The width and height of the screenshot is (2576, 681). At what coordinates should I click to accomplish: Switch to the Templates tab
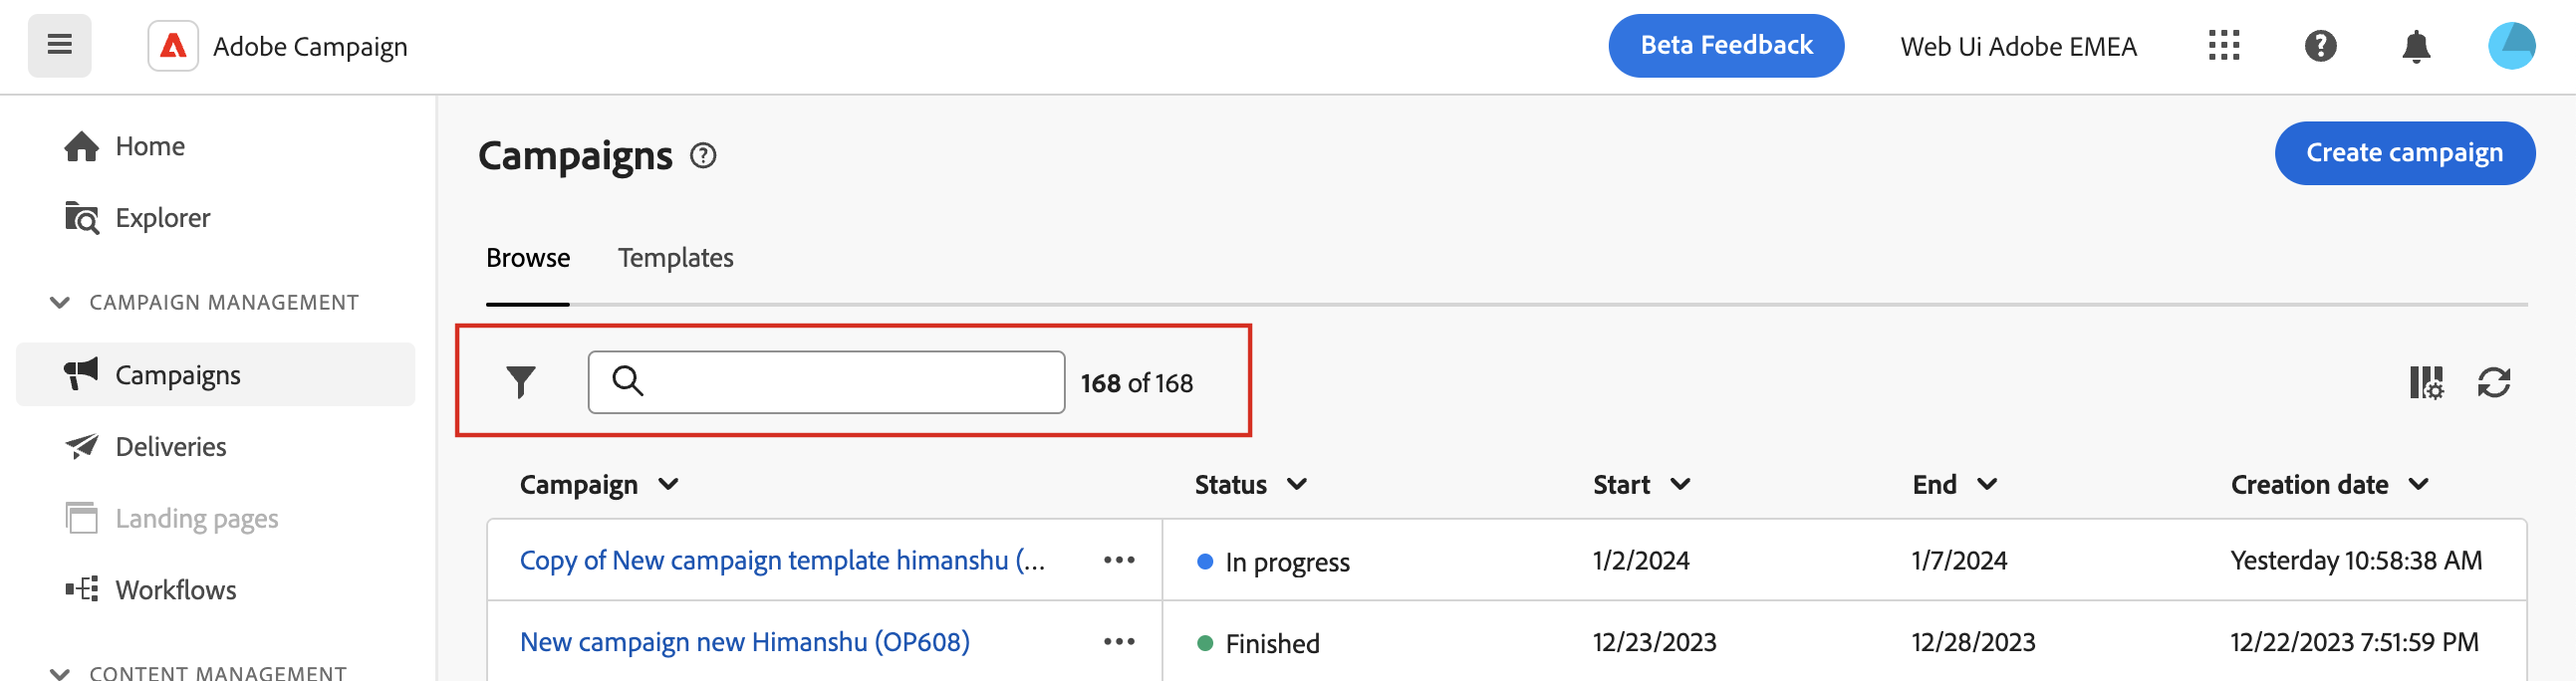click(675, 258)
